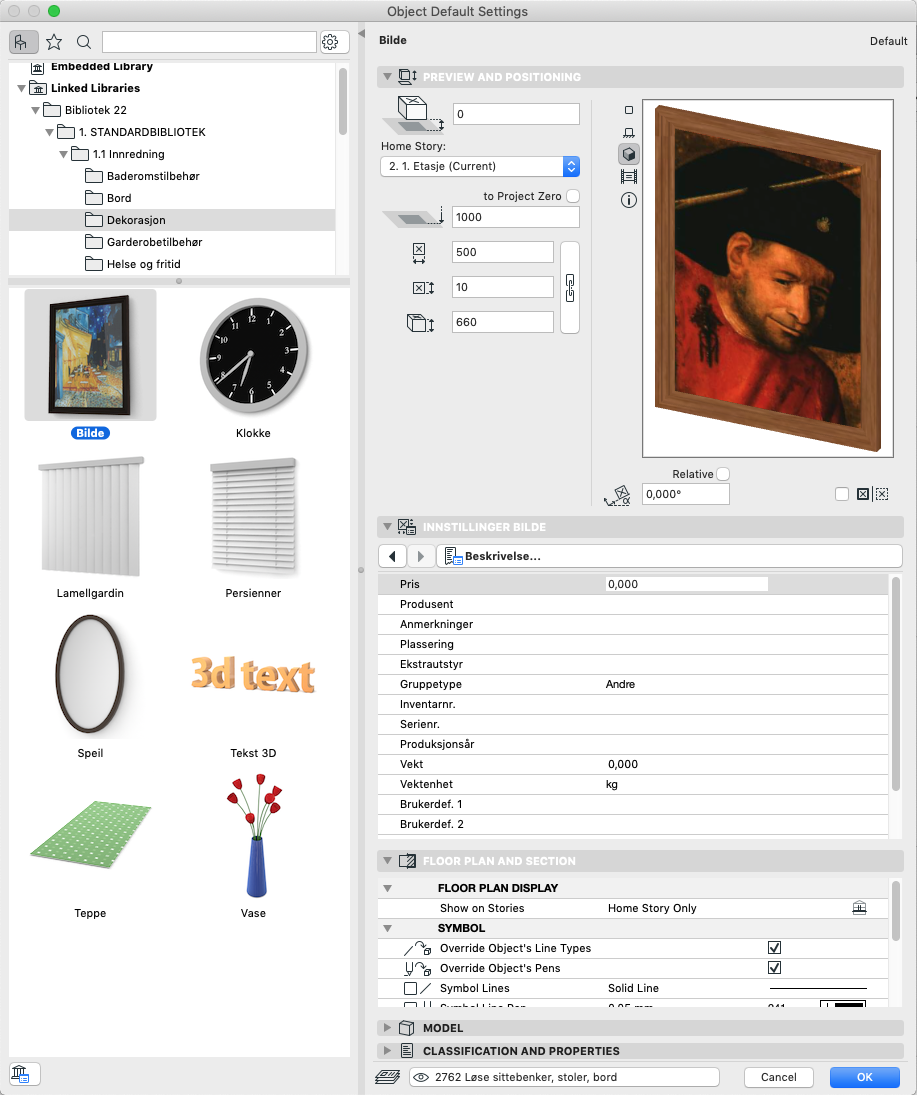
Task: Select the Tekst 3D object
Action: click(253, 675)
